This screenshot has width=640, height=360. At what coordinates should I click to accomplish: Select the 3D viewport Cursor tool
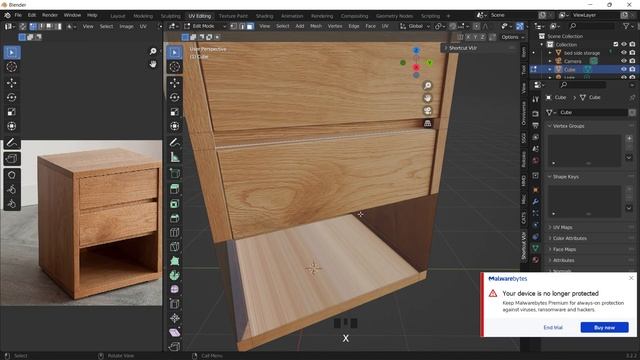[175, 67]
